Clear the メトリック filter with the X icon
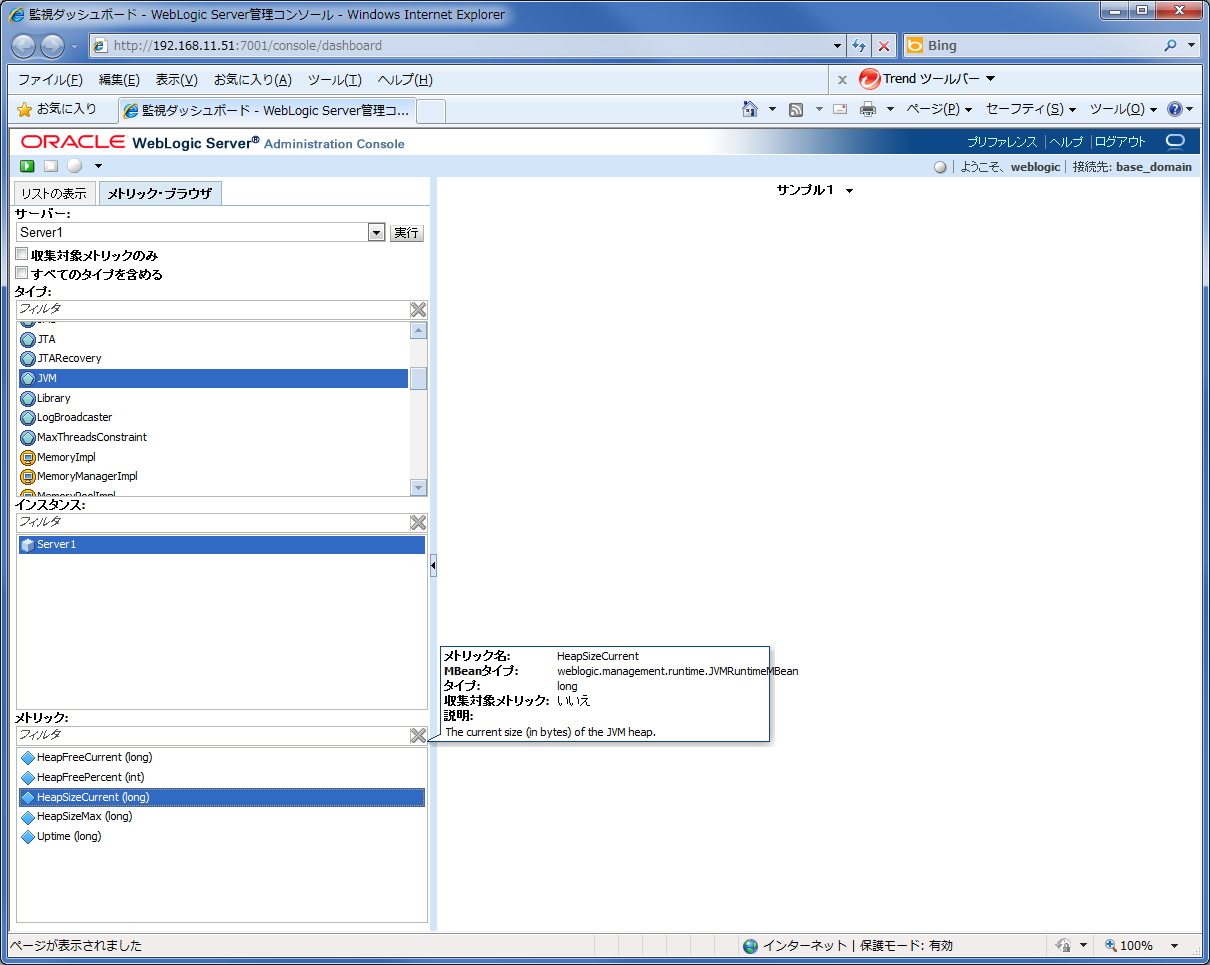The image size is (1210, 965). (x=418, y=736)
